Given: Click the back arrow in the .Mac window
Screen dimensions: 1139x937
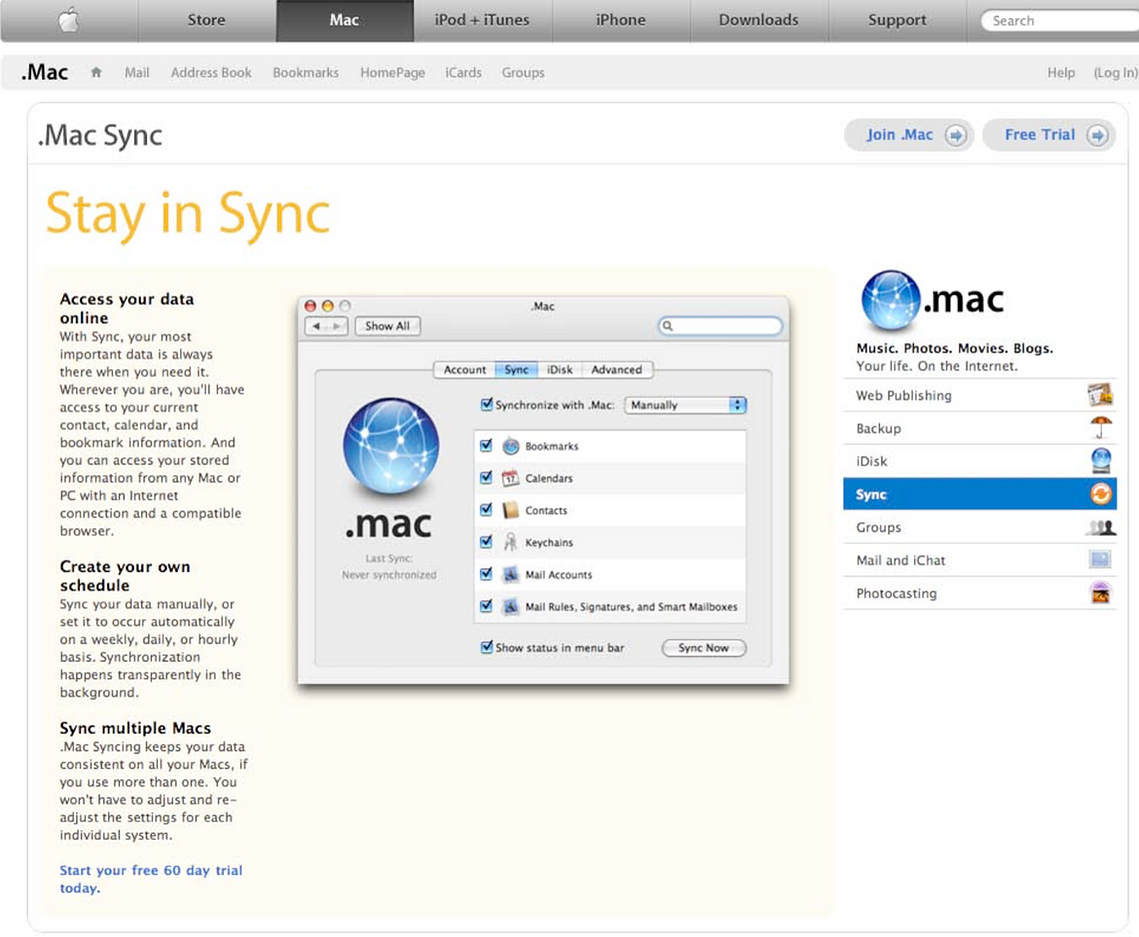Looking at the screenshot, I should (316, 326).
